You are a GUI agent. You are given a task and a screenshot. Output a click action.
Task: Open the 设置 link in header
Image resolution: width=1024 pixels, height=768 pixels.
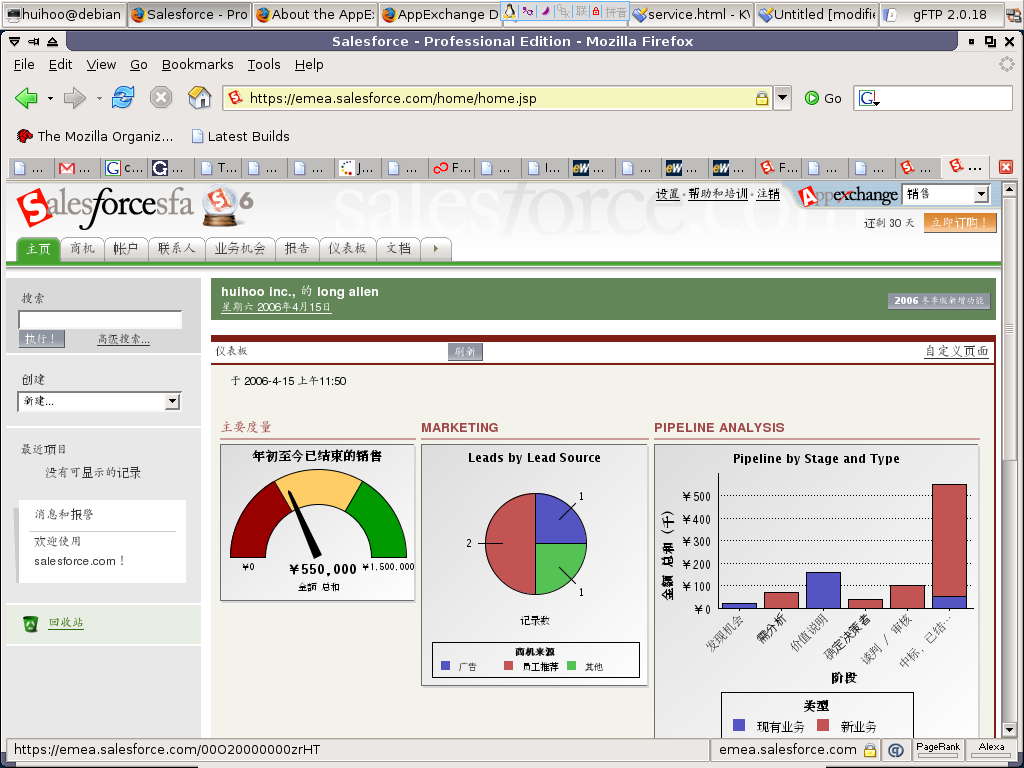pos(667,194)
